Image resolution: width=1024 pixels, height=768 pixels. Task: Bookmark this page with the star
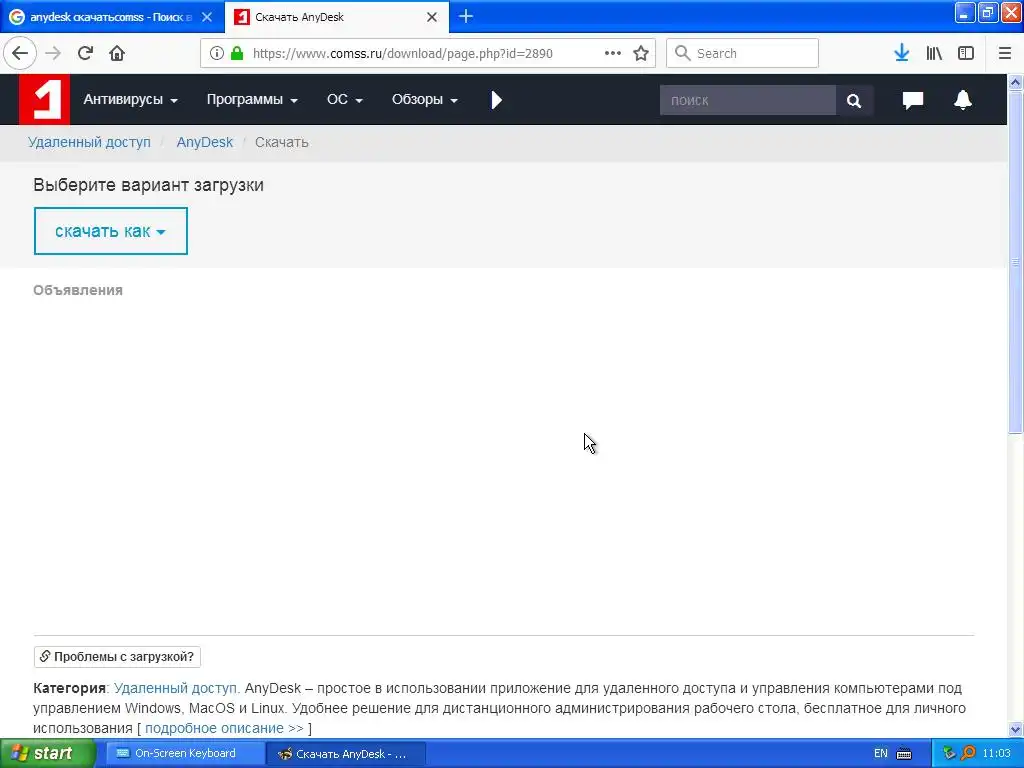(641, 53)
